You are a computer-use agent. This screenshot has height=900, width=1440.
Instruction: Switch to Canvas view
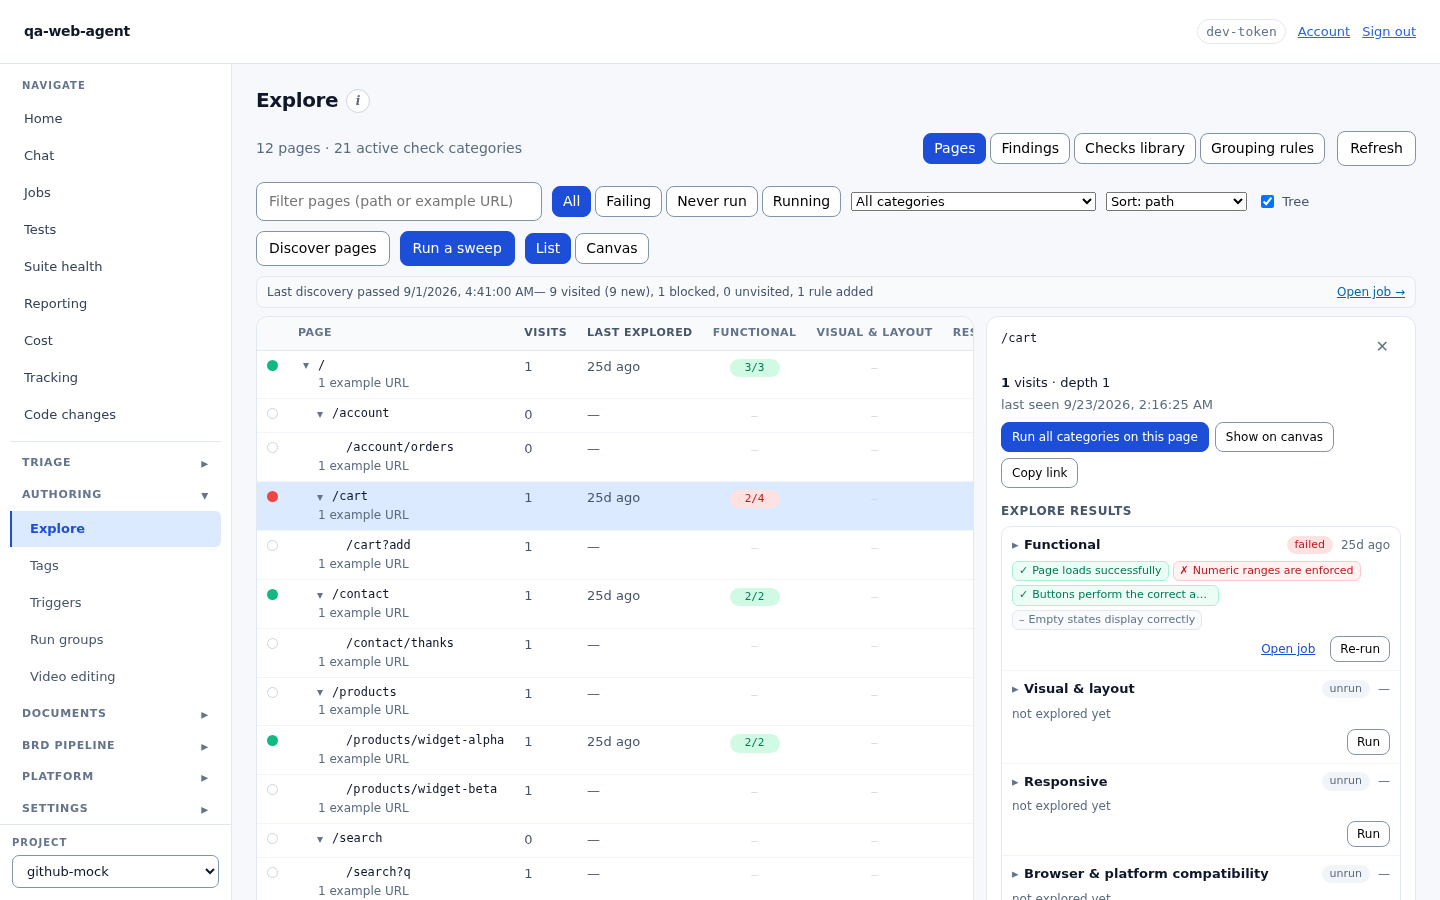pyautogui.click(x=611, y=248)
